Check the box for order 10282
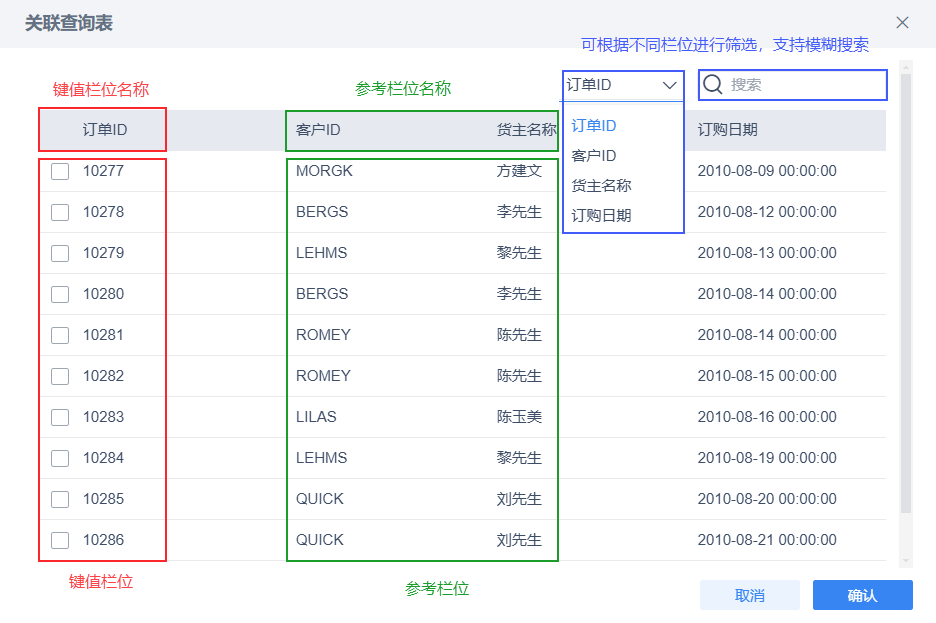The height and width of the screenshot is (623, 936). point(60,376)
